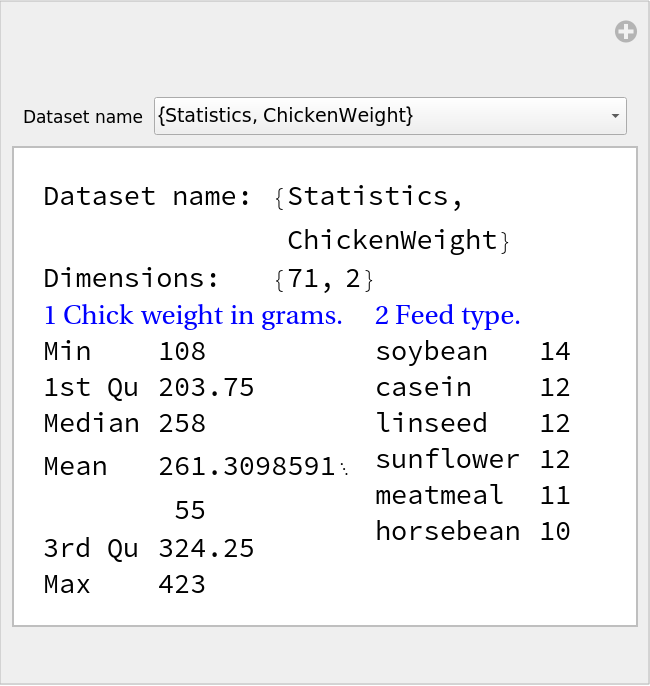650x686 pixels.
Task: Click the '1 Chick weight in grams.' heading
Action: pyautogui.click(x=193, y=316)
